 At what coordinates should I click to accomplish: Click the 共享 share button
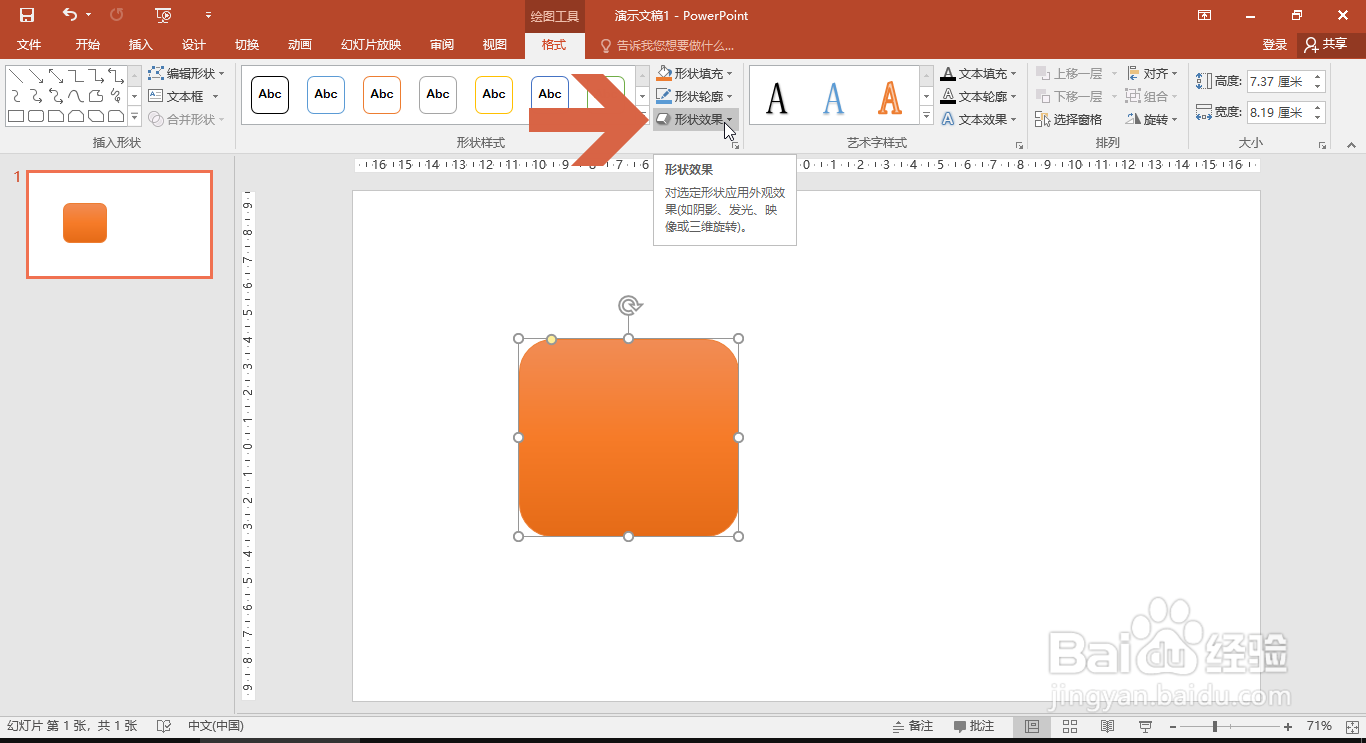tap(1326, 45)
